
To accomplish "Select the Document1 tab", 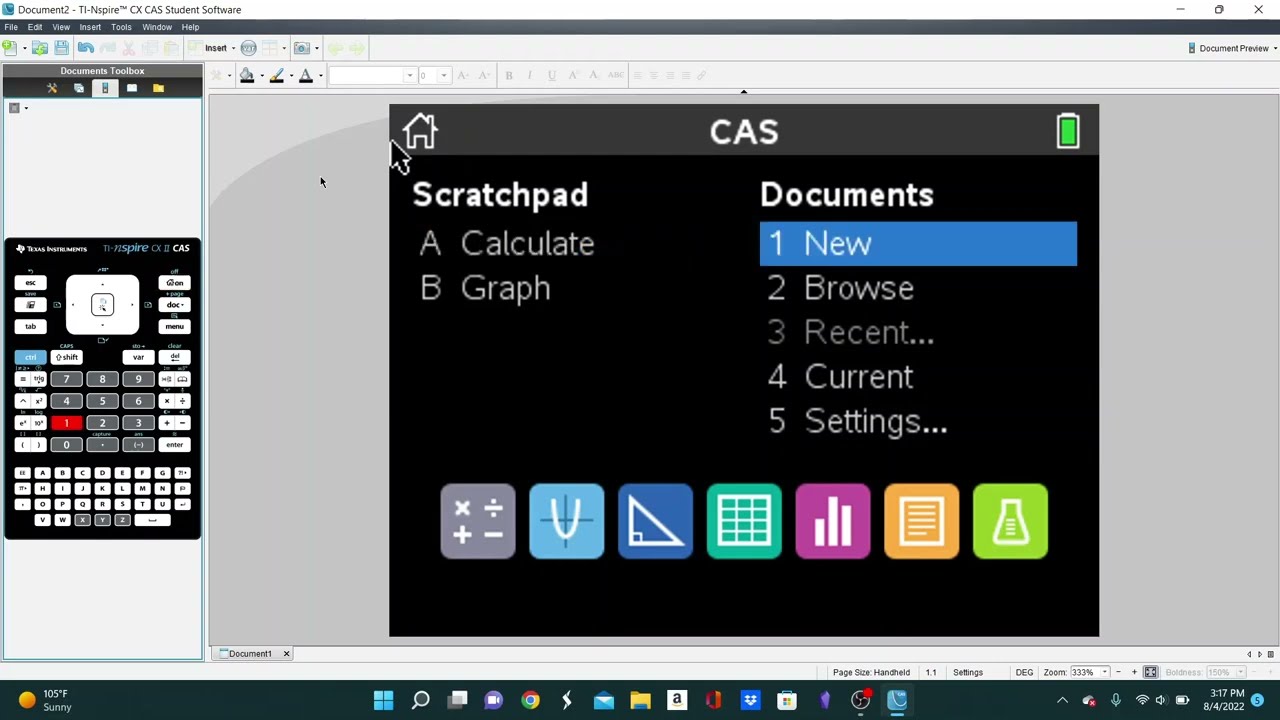I will (249, 654).
